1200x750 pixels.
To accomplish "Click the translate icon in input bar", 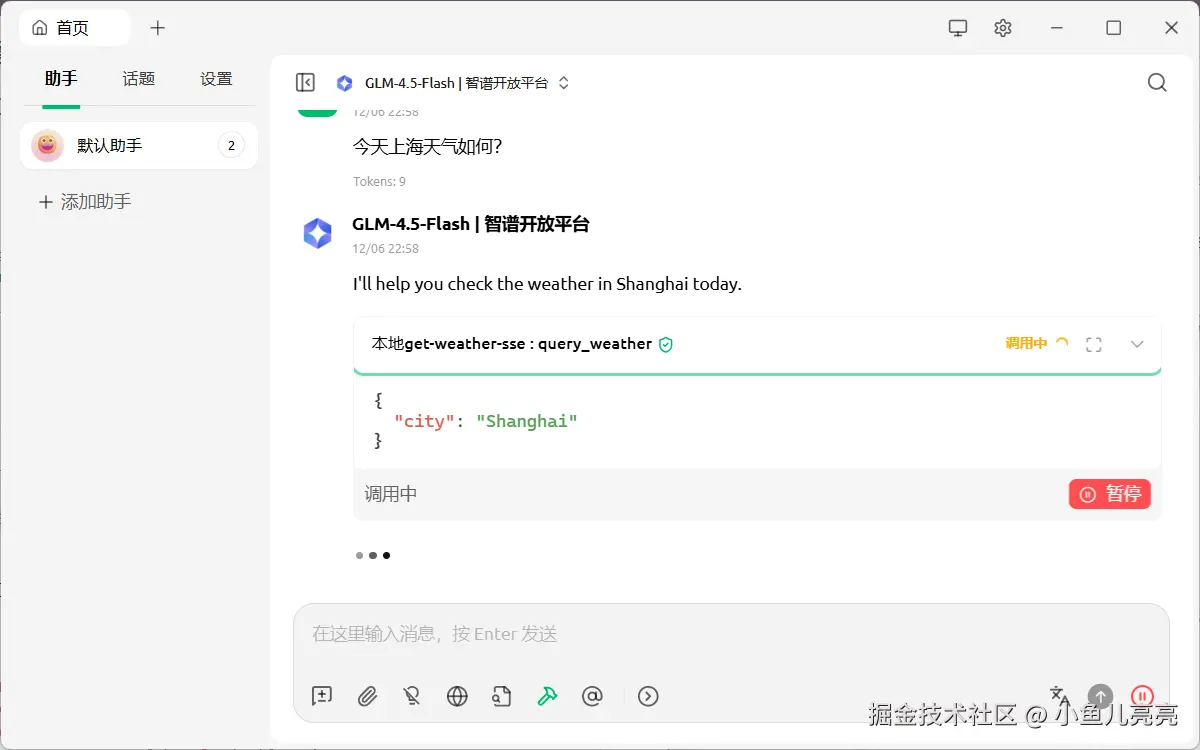I will pos(1059,696).
